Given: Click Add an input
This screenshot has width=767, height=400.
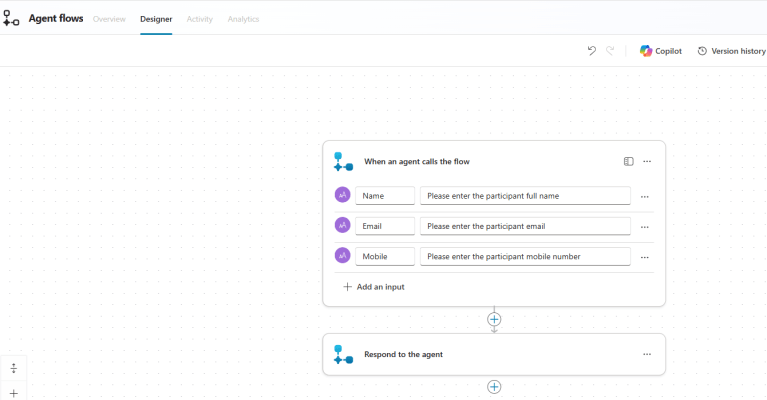Looking at the screenshot, I should [x=373, y=287].
